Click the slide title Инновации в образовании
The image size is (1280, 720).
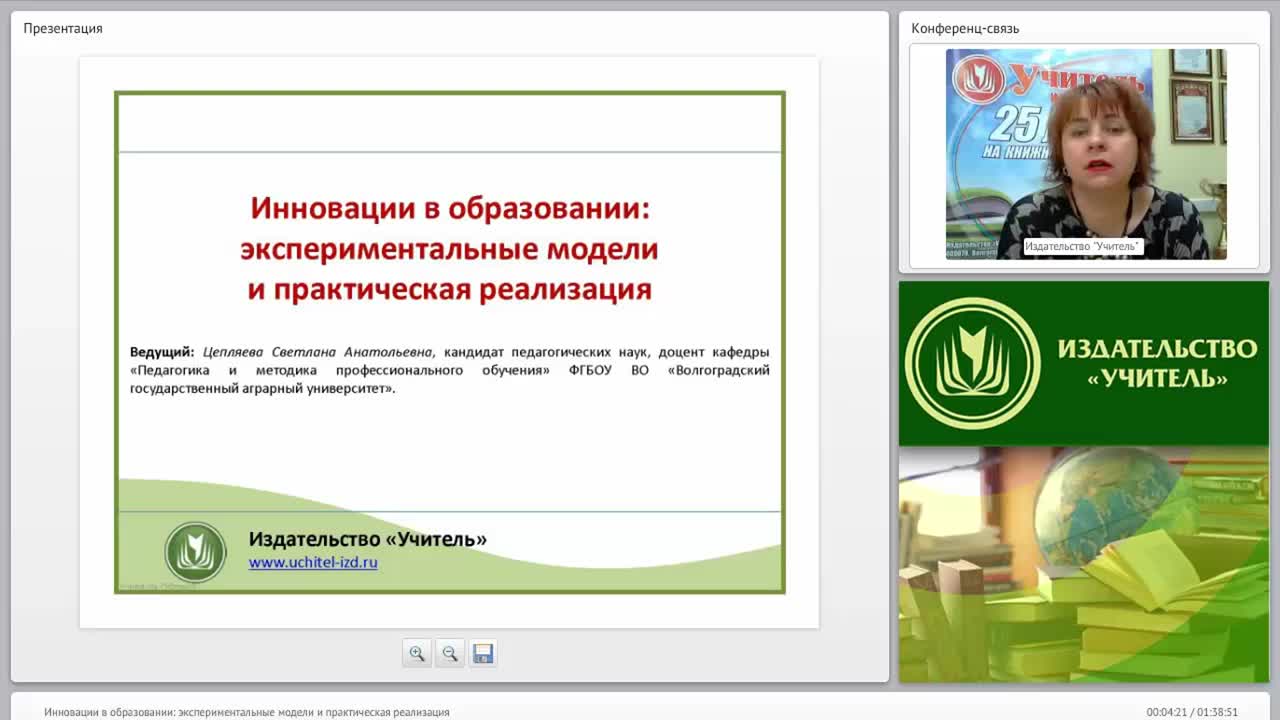click(x=450, y=248)
